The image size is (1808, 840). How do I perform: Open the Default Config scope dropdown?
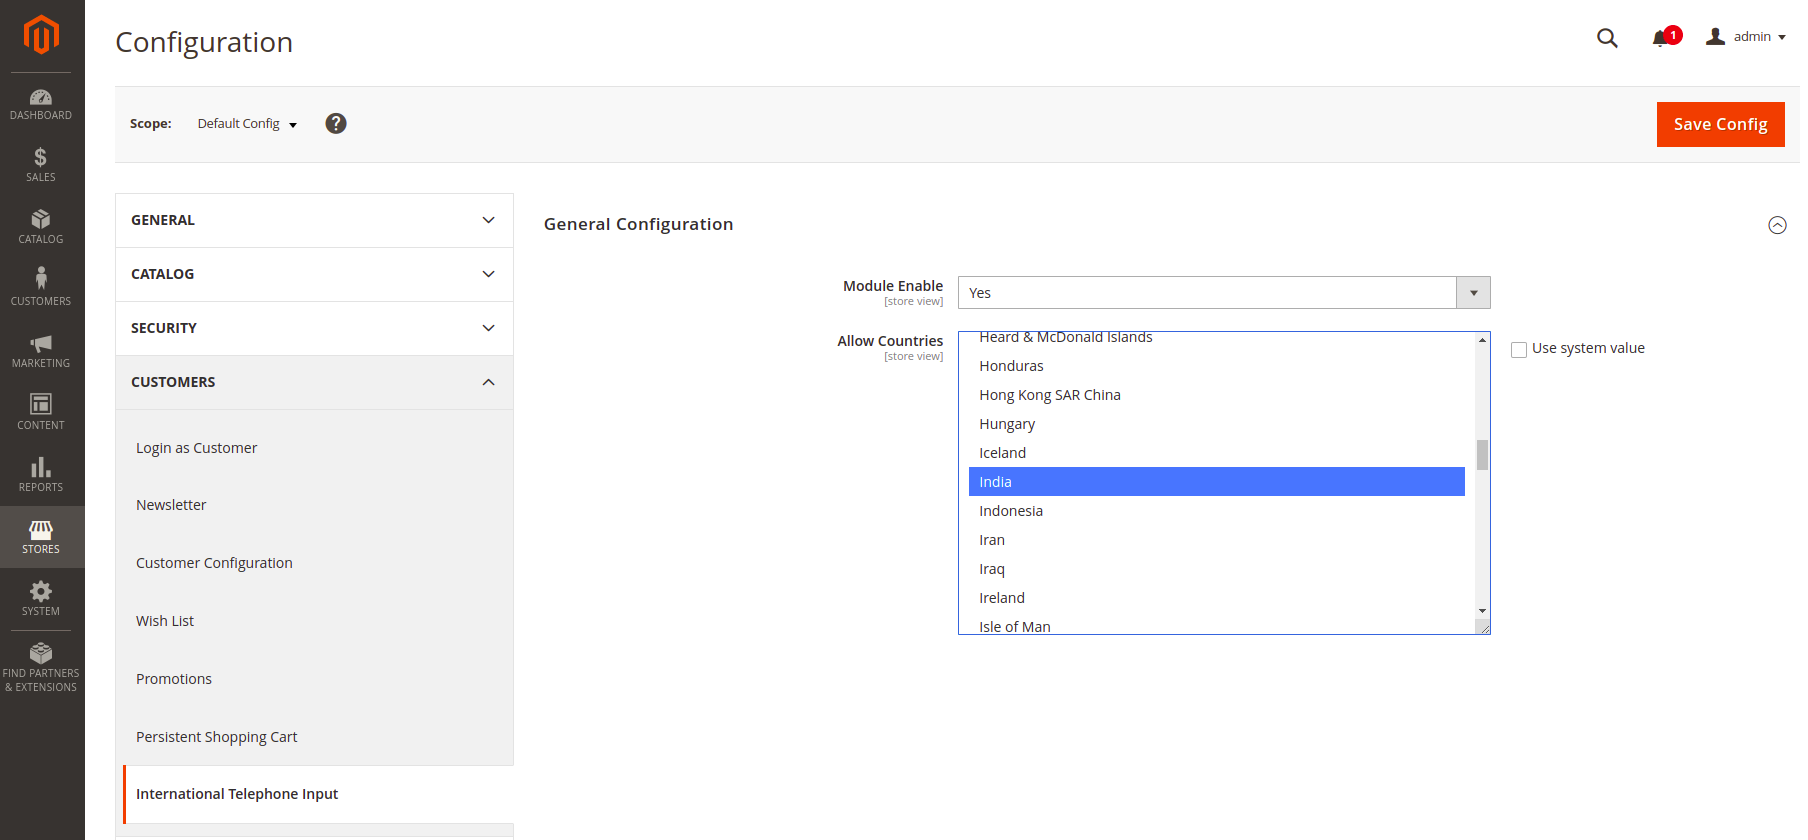[248, 124]
